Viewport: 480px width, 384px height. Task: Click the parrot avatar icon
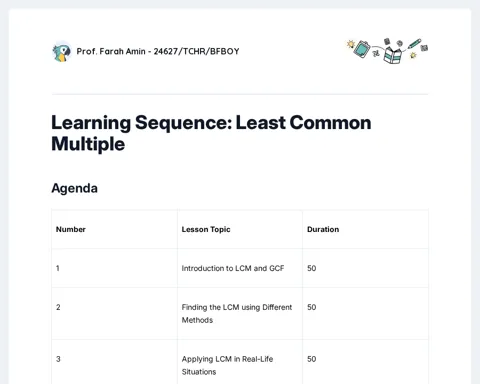pyautogui.click(x=62, y=52)
